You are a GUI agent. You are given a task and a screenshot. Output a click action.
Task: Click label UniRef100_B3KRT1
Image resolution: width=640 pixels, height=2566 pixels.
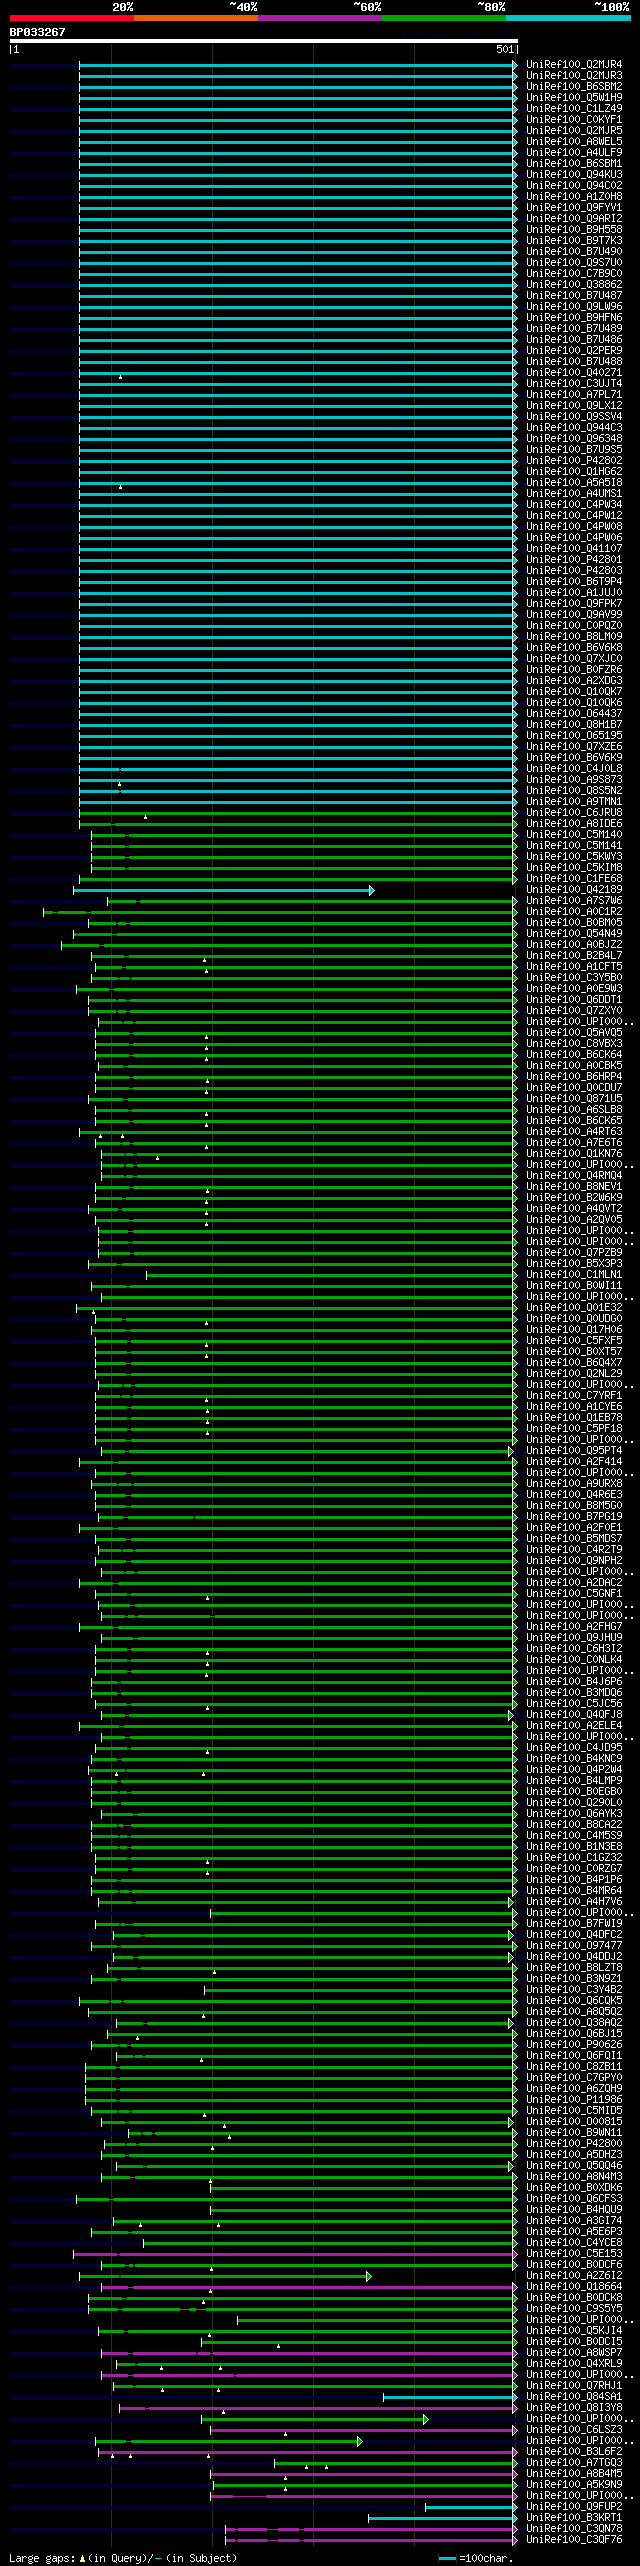[574, 2518]
